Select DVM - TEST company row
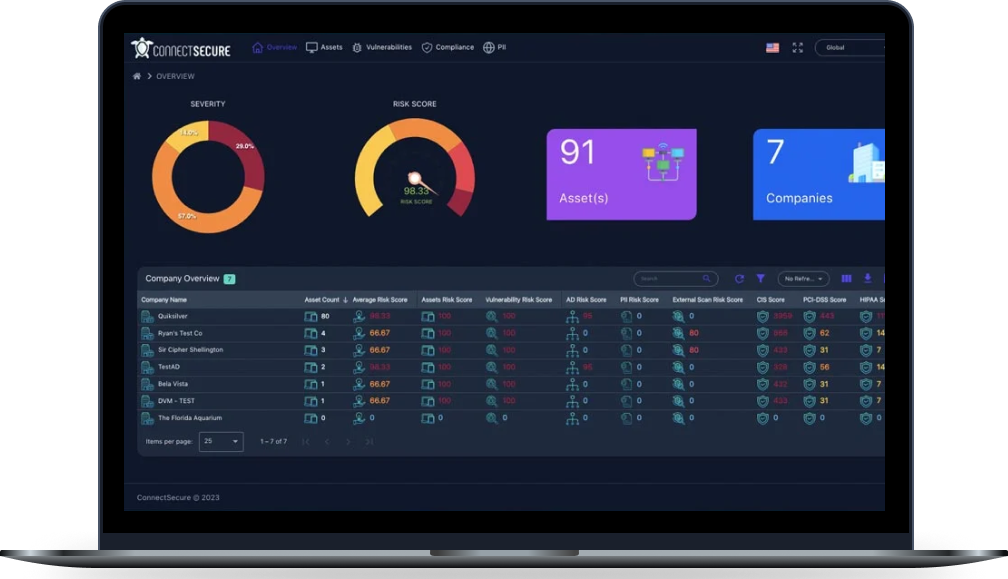Image resolution: width=1008 pixels, height=579 pixels. tap(511, 401)
